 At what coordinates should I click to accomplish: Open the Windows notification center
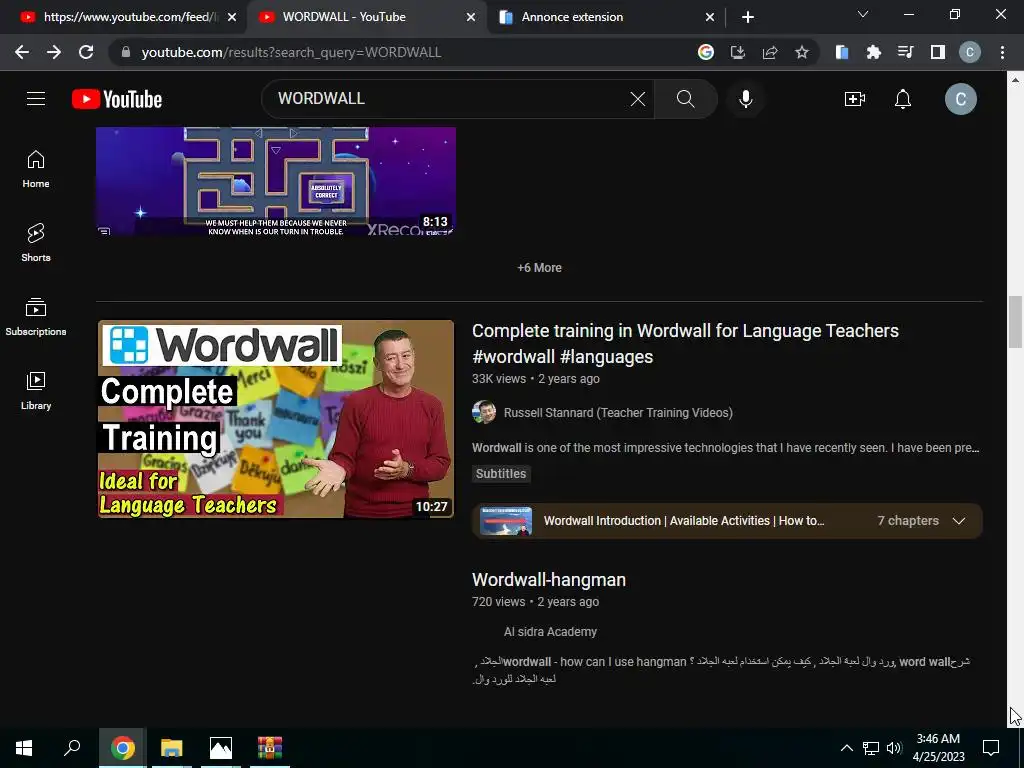(991, 748)
